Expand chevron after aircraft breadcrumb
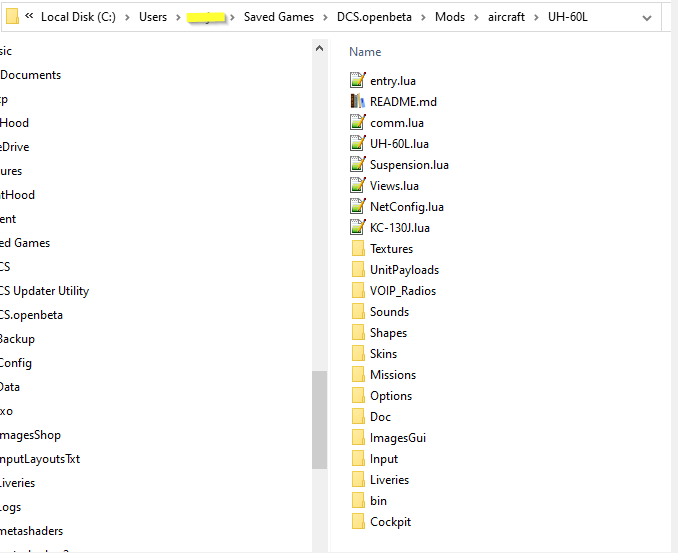The height and width of the screenshot is (553, 678). [x=536, y=17]
